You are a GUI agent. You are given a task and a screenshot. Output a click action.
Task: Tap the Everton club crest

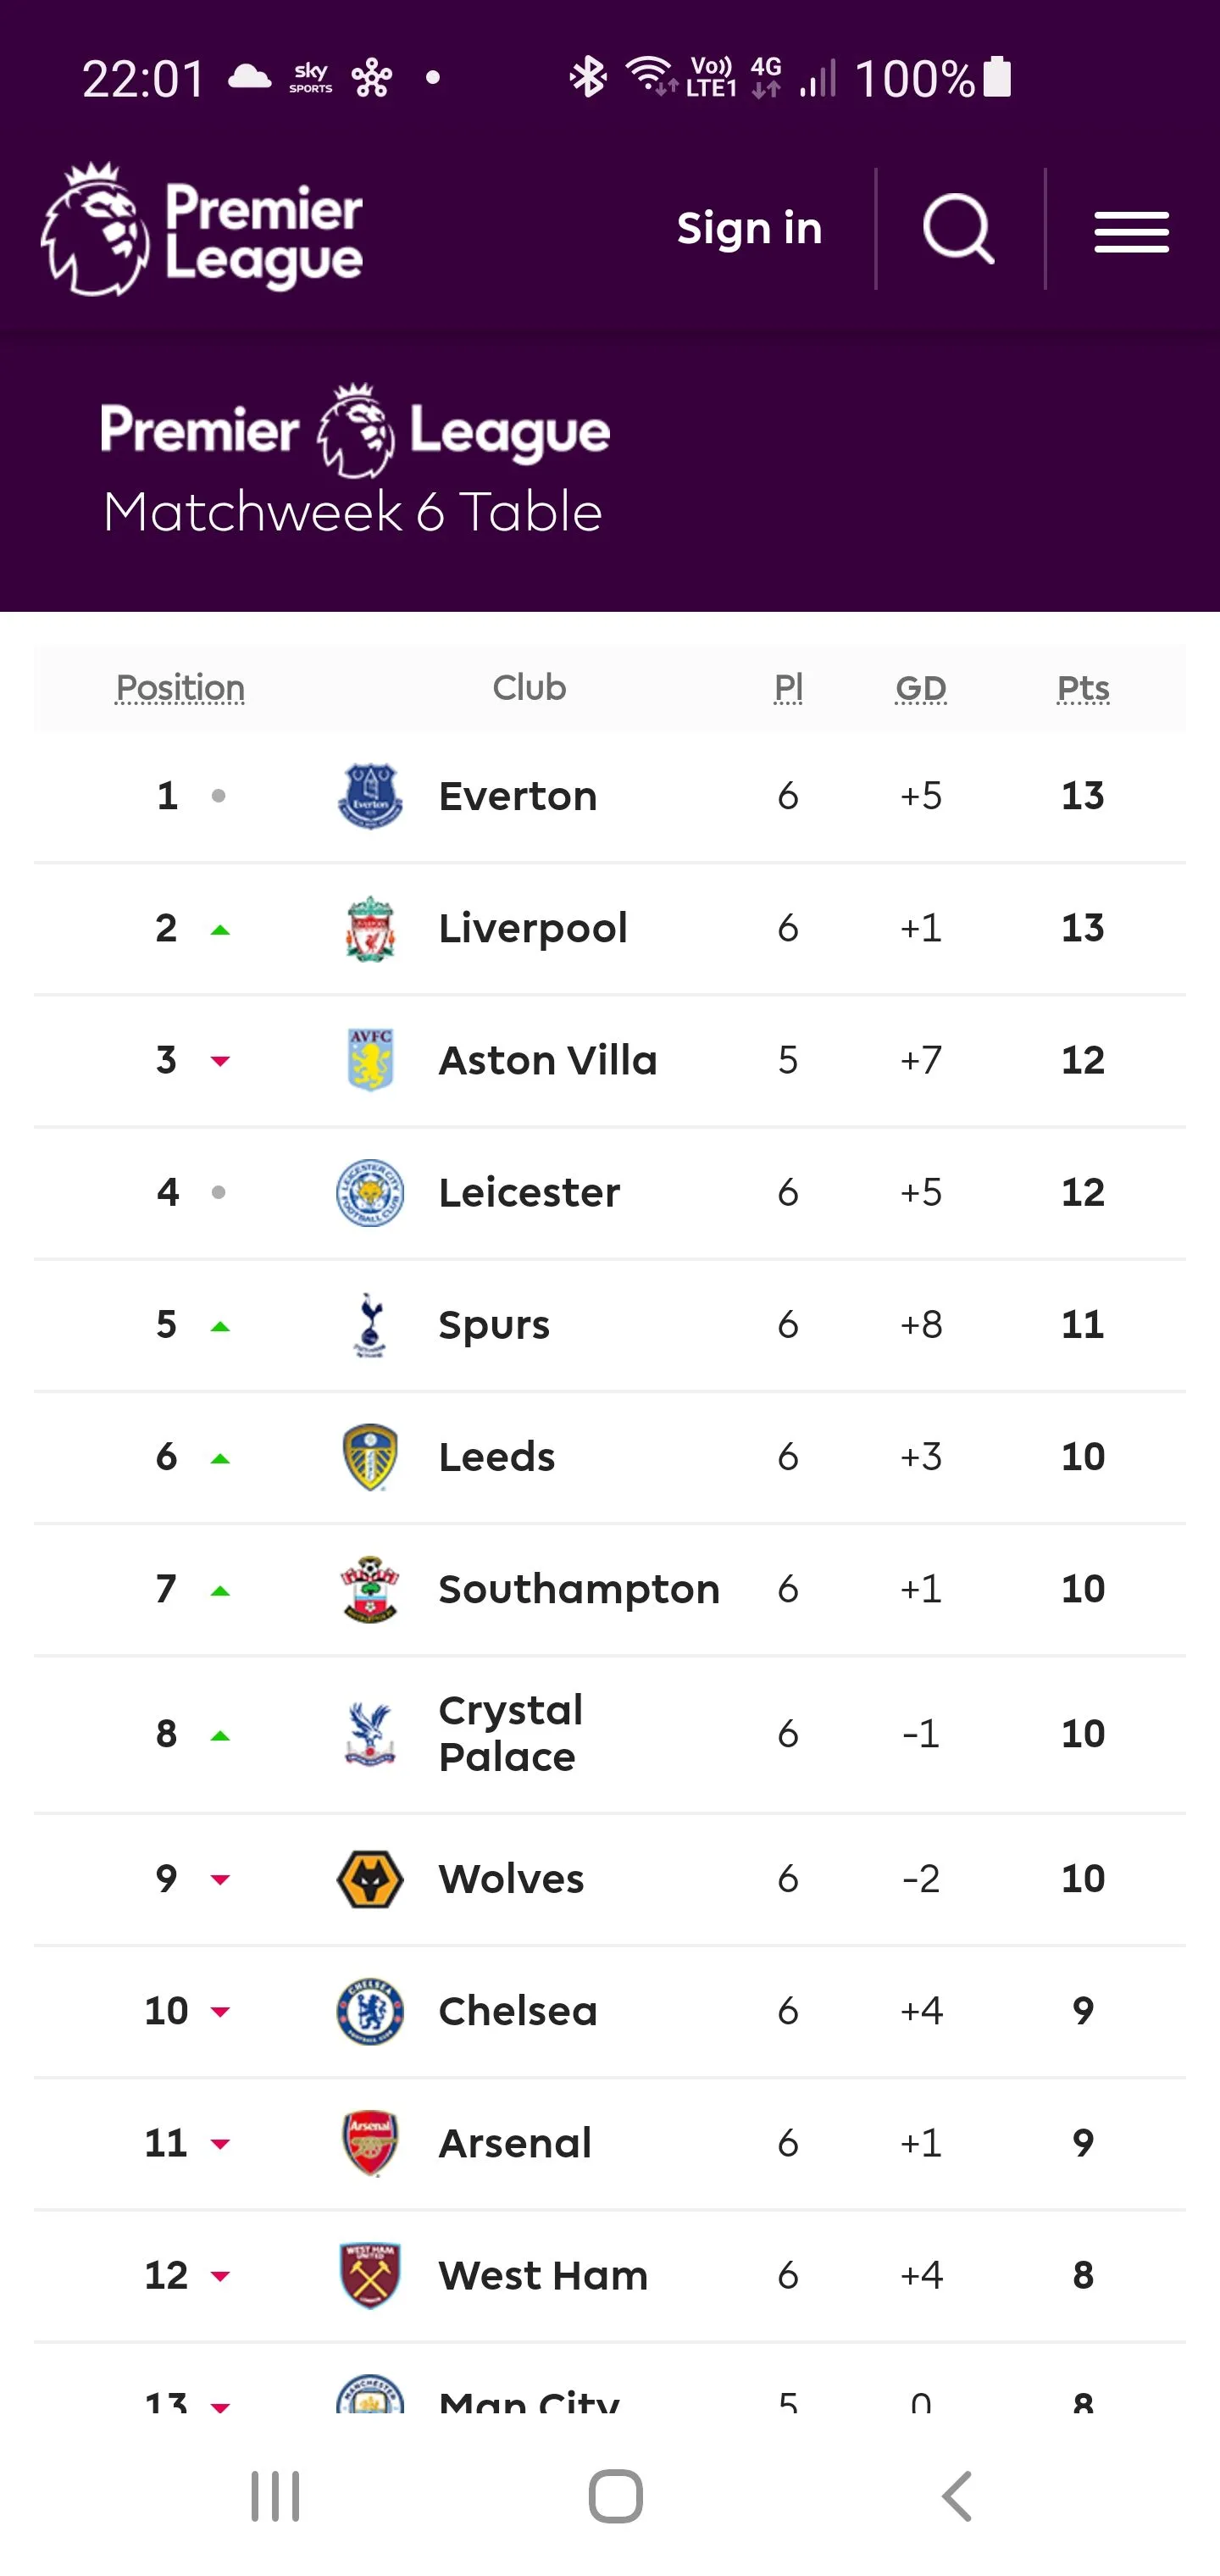[370, 796]
